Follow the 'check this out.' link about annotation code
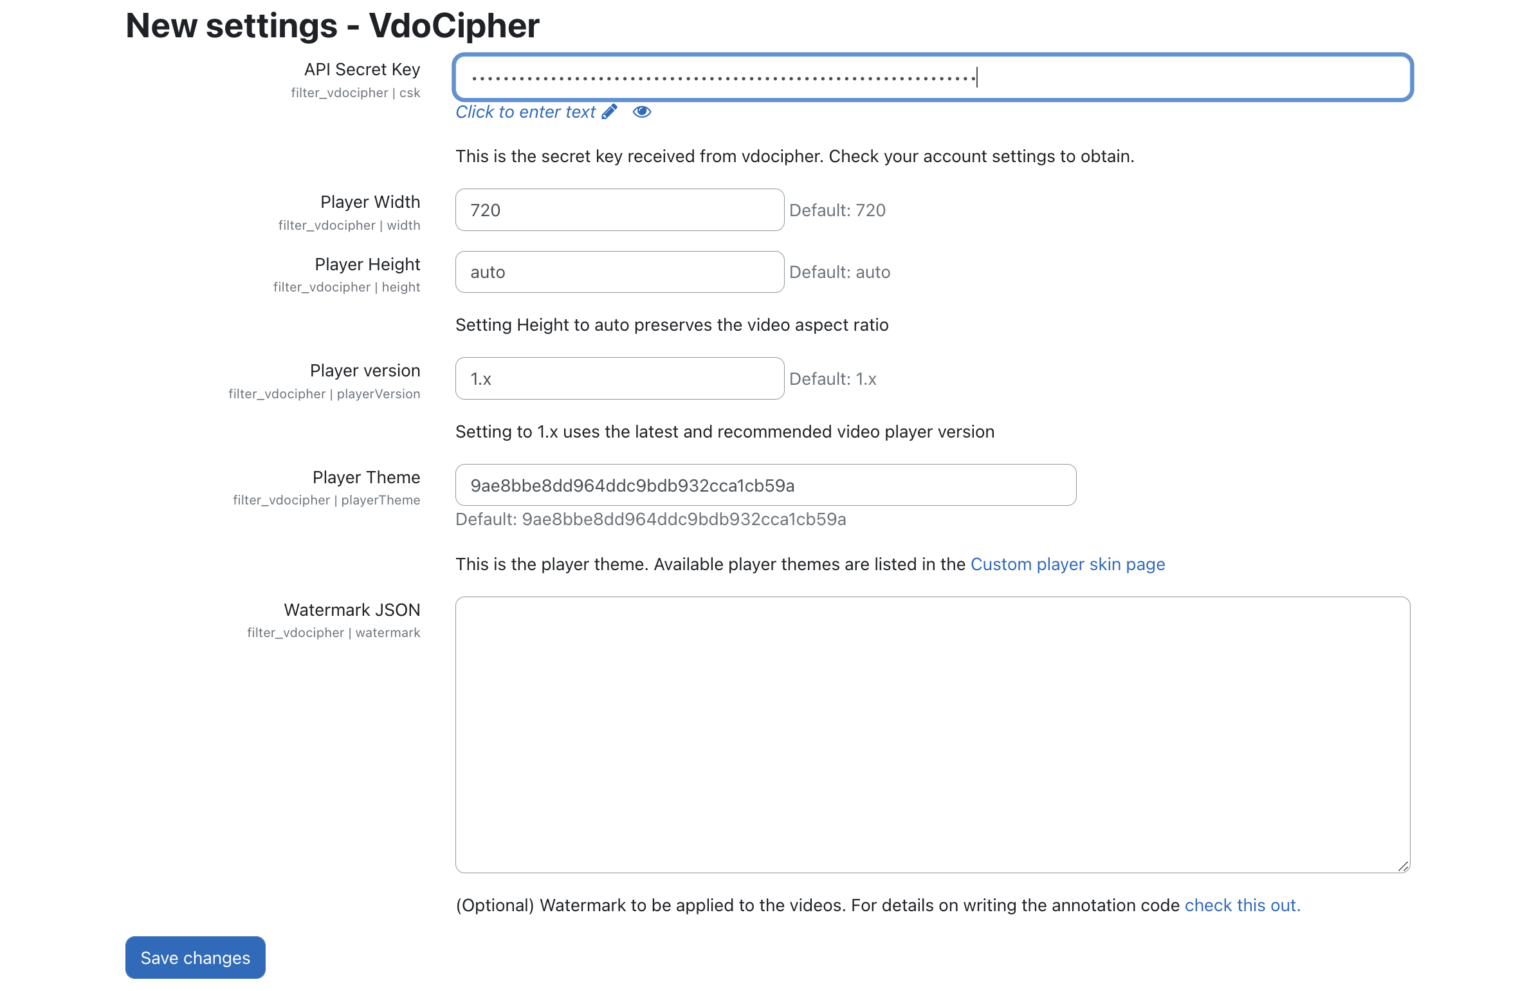The width and height of the screenshot is (1536, 991). [1242, 905]
